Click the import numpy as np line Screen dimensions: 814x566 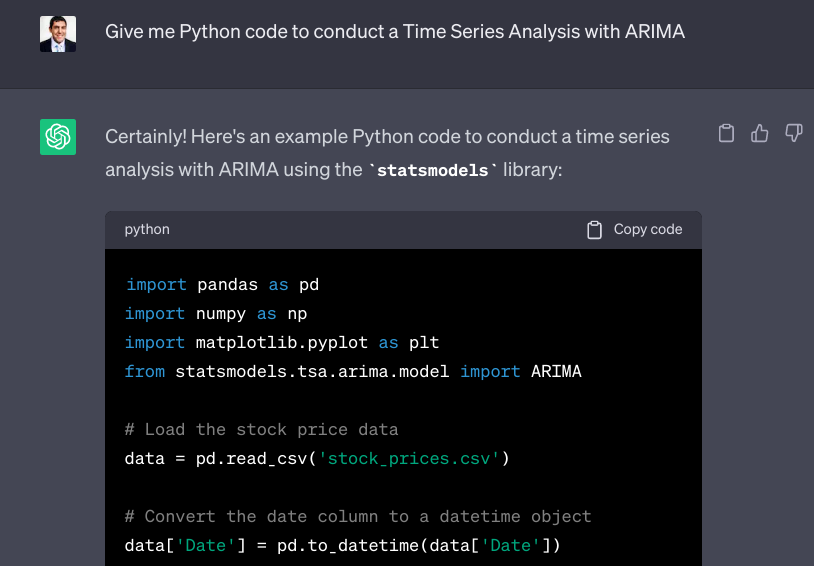click(x=216, y=314)
